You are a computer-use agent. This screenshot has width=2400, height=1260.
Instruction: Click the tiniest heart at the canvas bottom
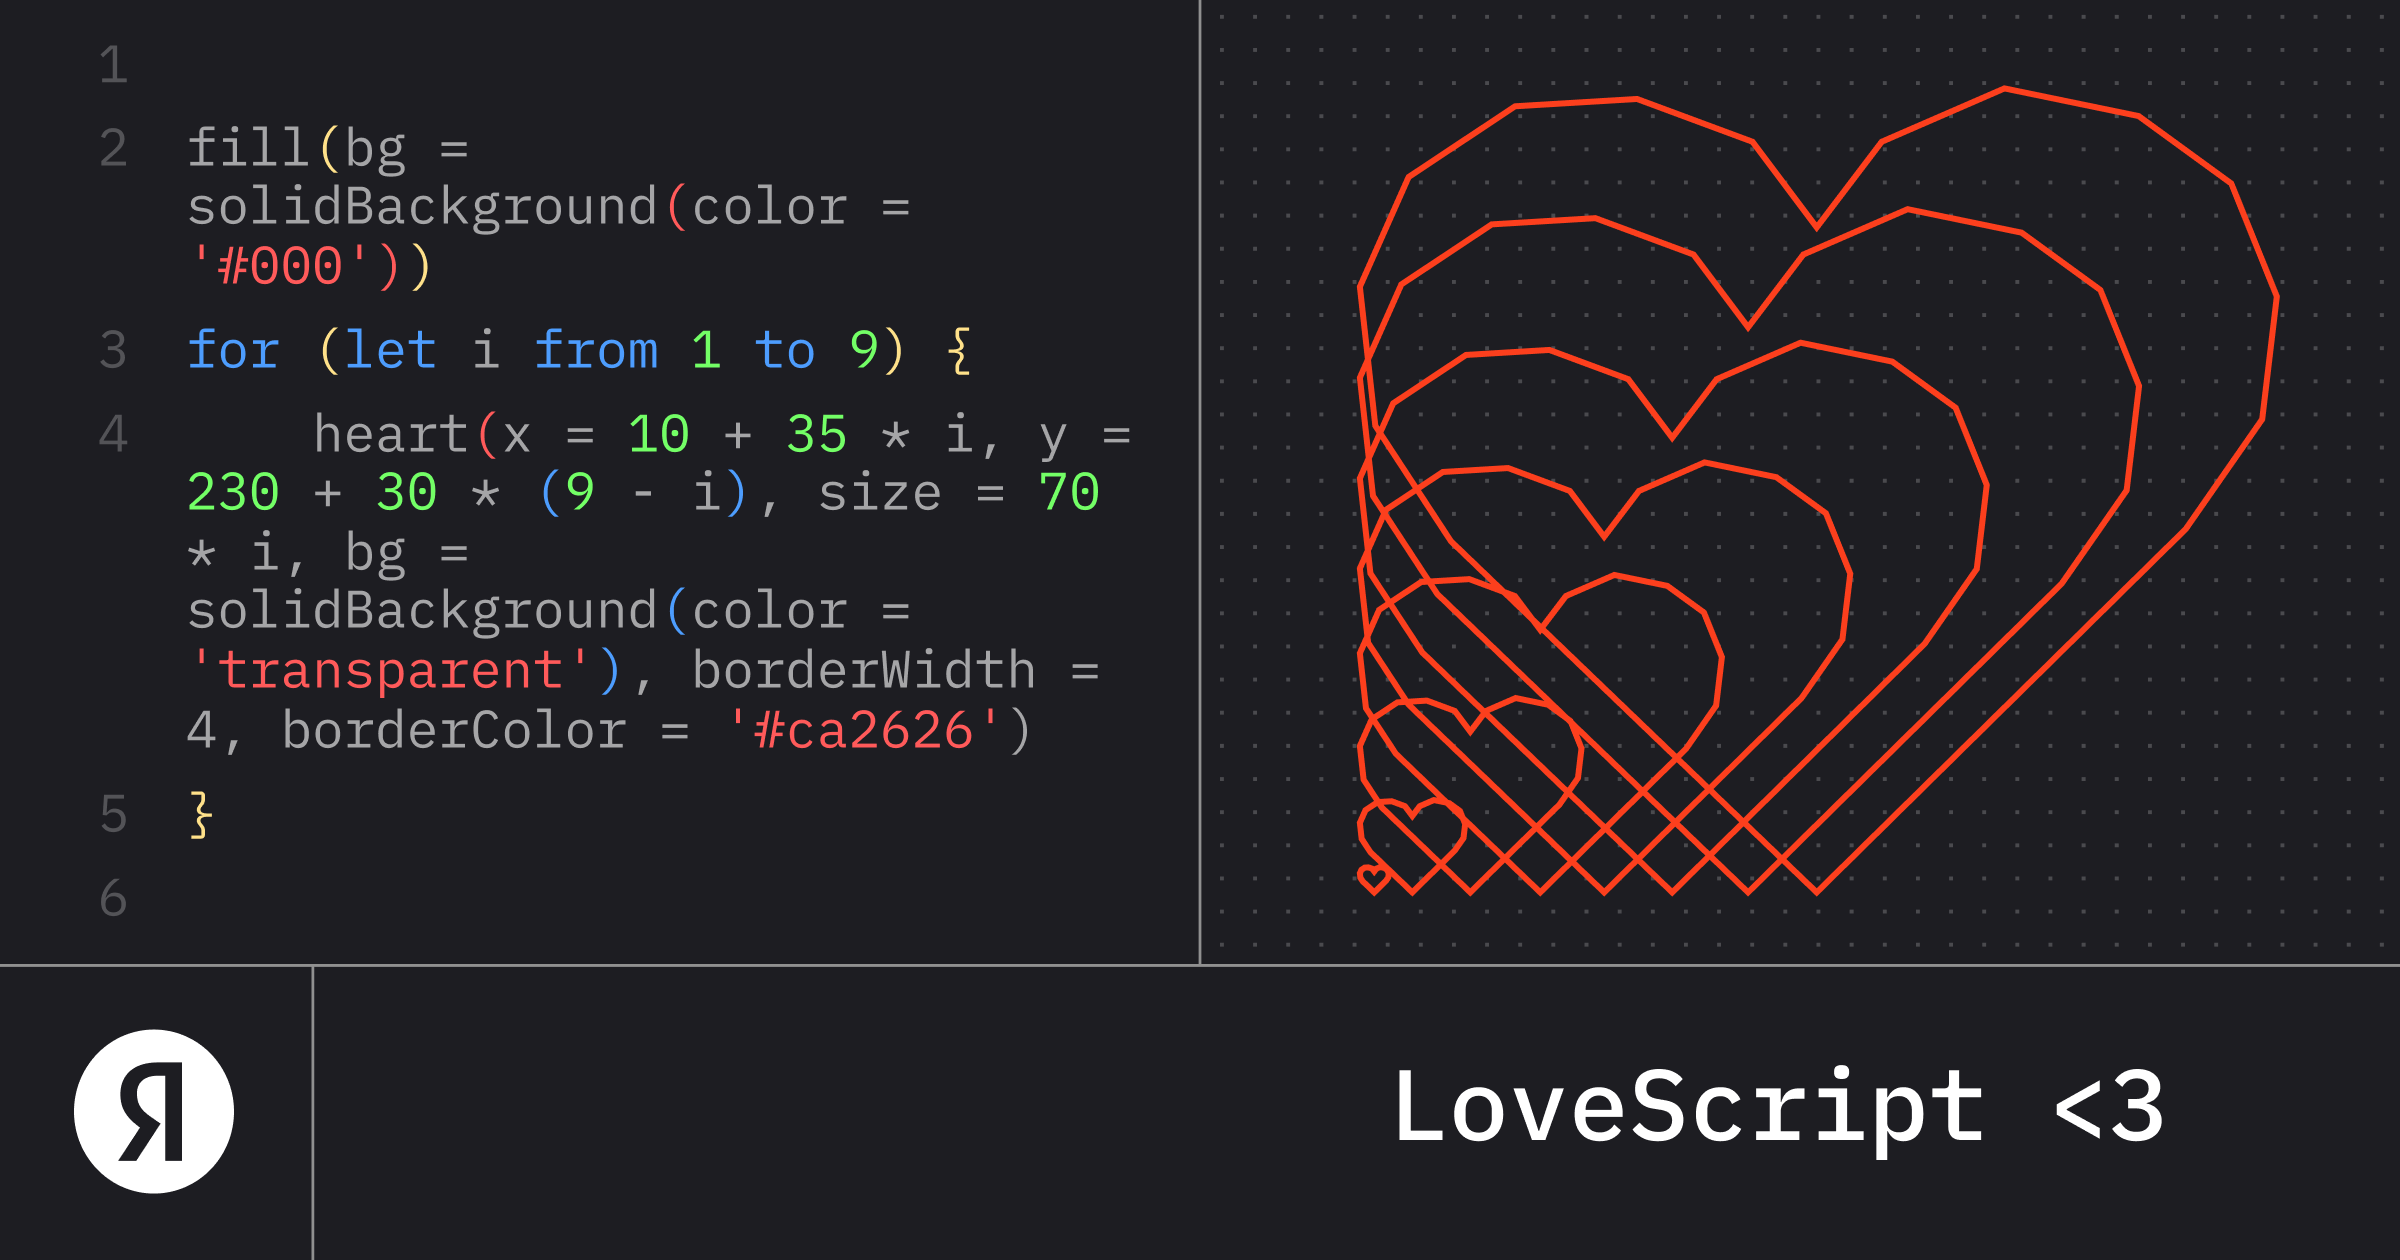(1374, 879)
